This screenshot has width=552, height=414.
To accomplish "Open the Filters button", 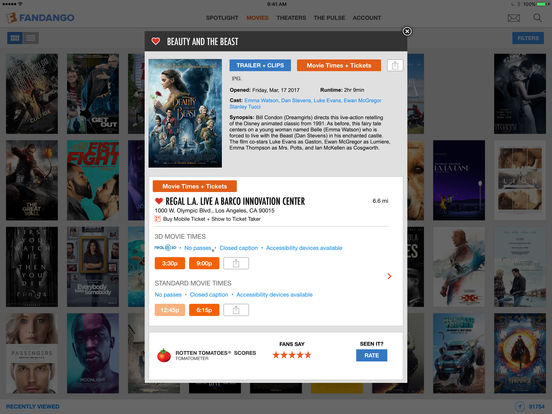I will click(528, 38).
